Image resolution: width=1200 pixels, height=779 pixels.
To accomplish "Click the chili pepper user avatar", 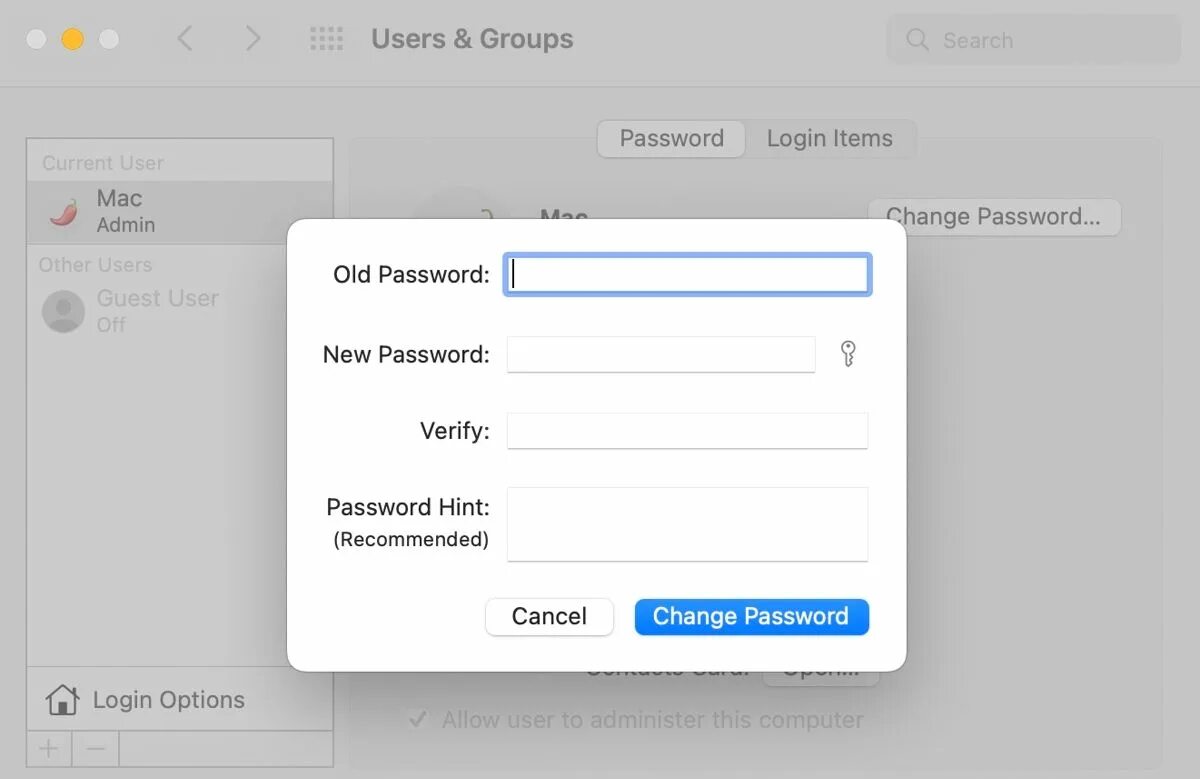I will (63, 211).
